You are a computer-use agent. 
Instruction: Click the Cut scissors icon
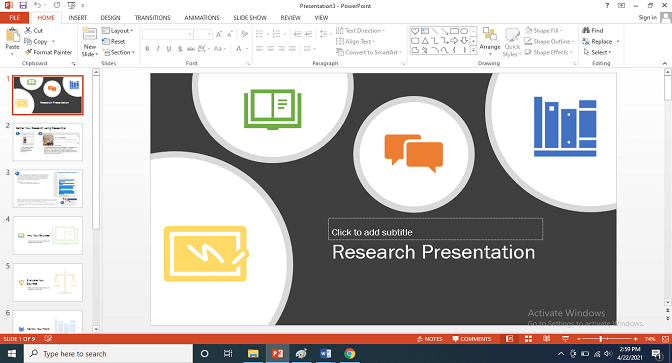click(28, 30)
